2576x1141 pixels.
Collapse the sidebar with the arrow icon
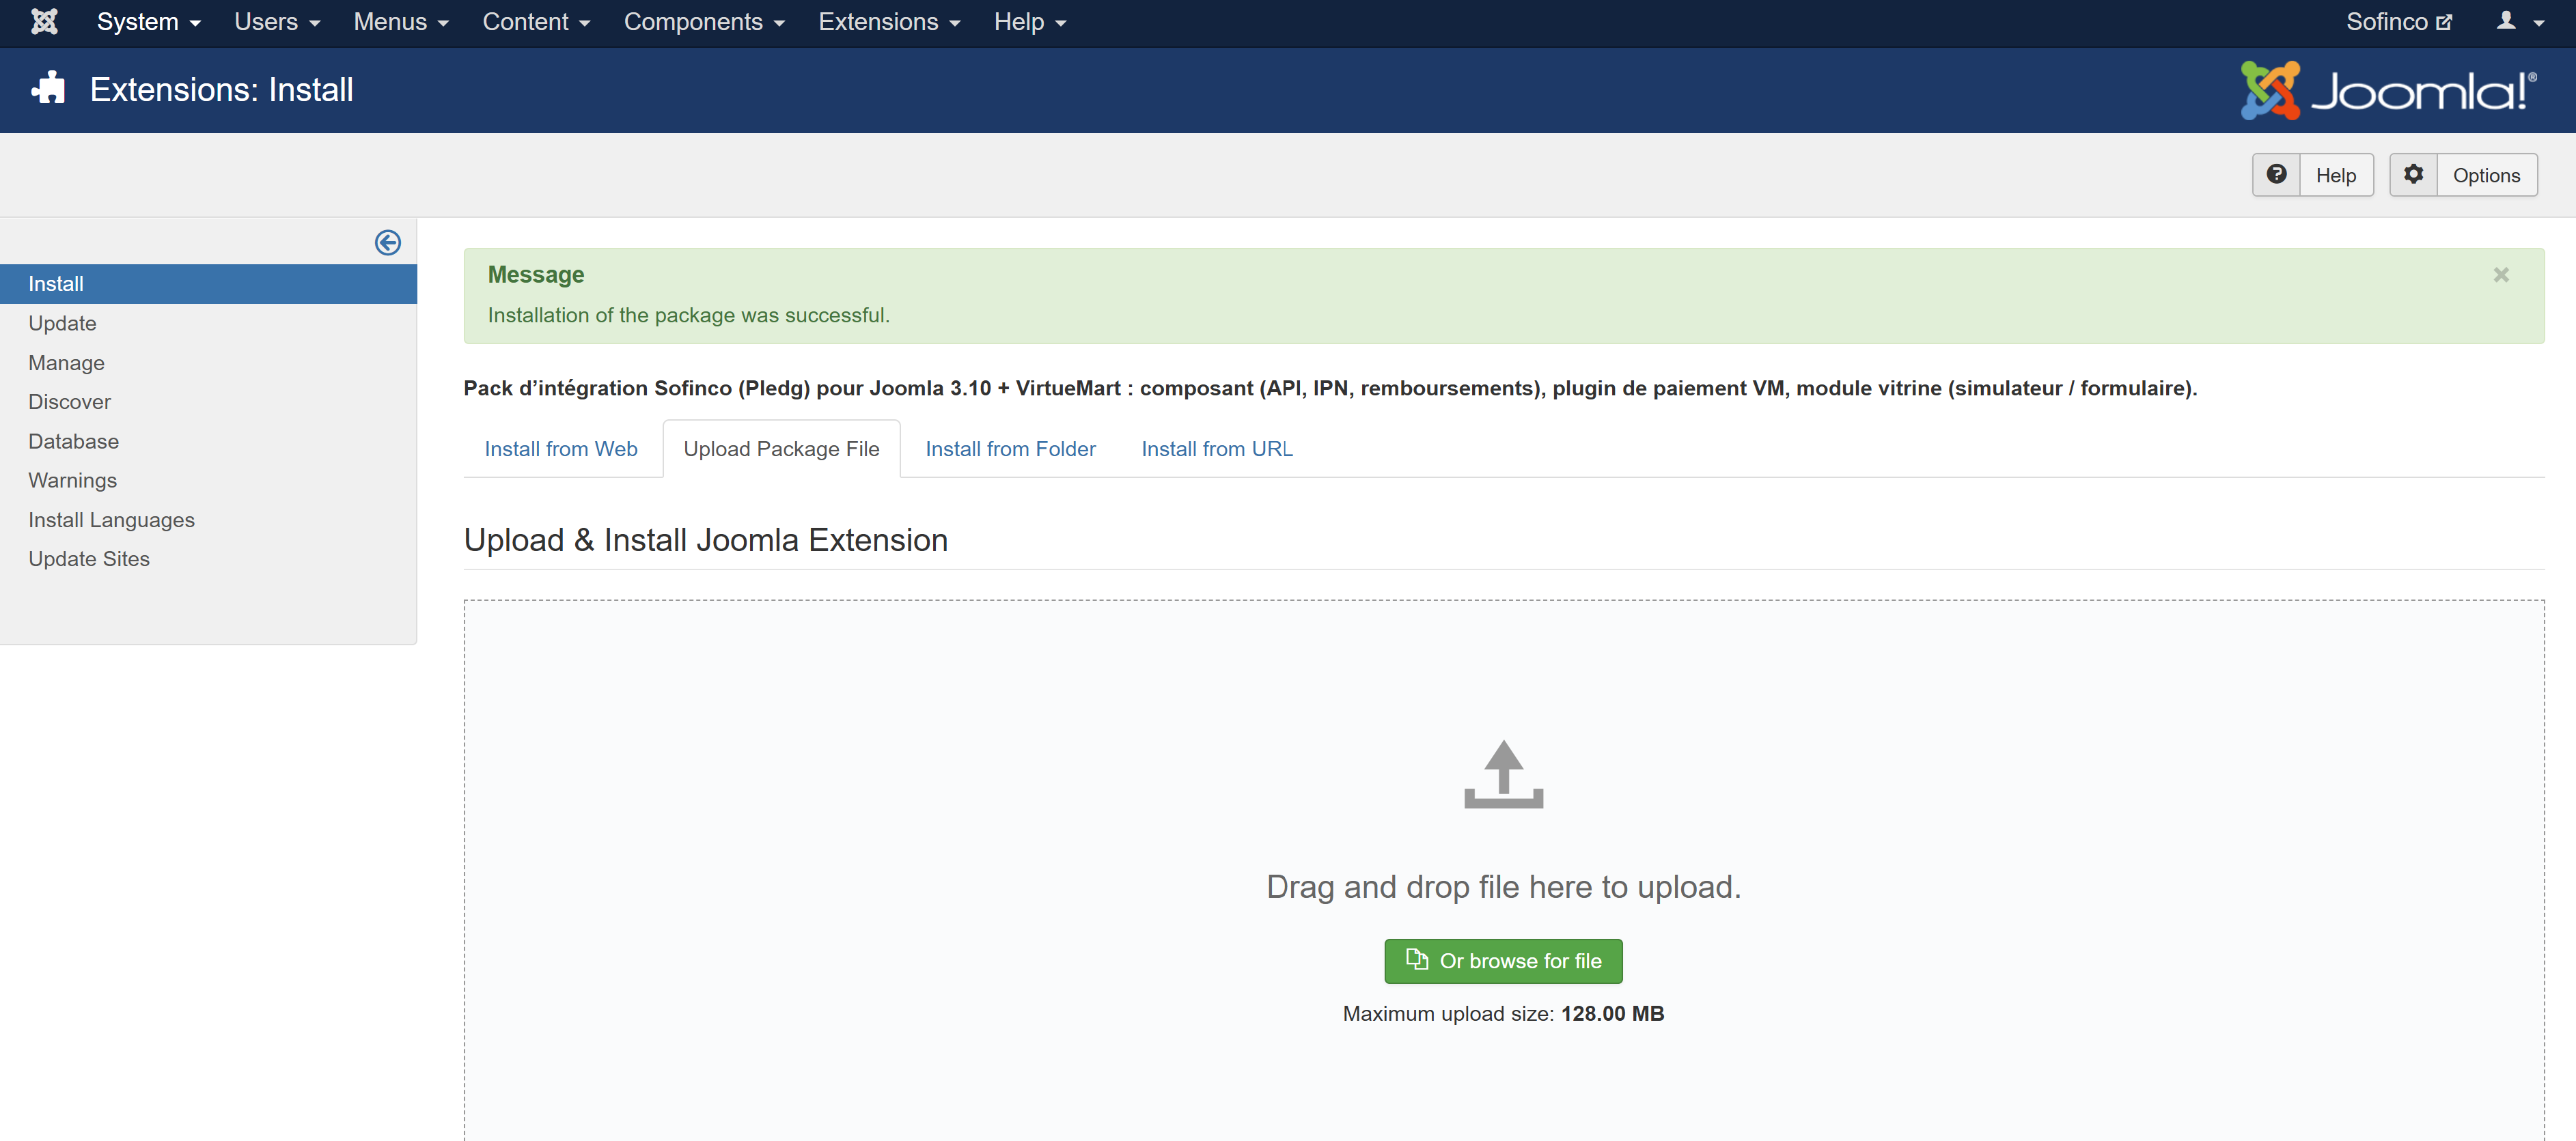tap(388, 242)
